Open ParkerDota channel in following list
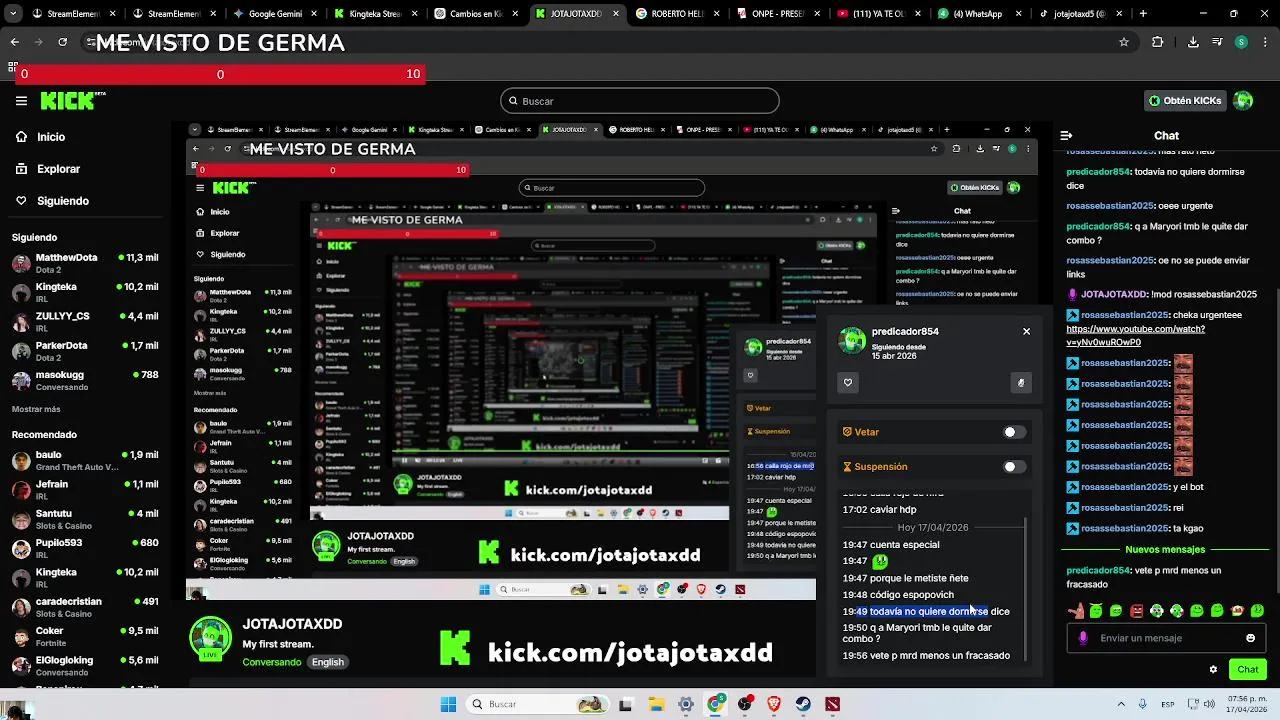1280x720 pixels. coord(85,351)
